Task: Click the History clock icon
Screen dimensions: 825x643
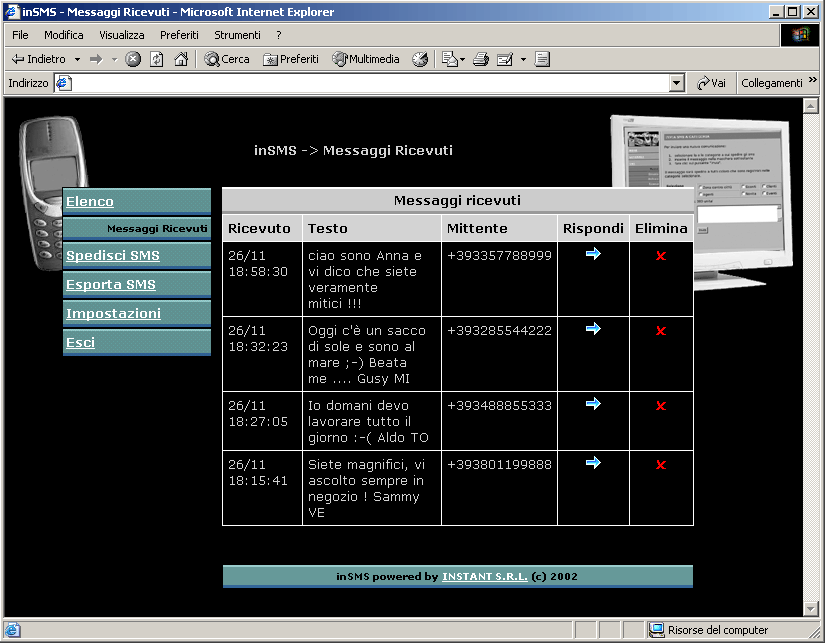Action: click(420, 59)
